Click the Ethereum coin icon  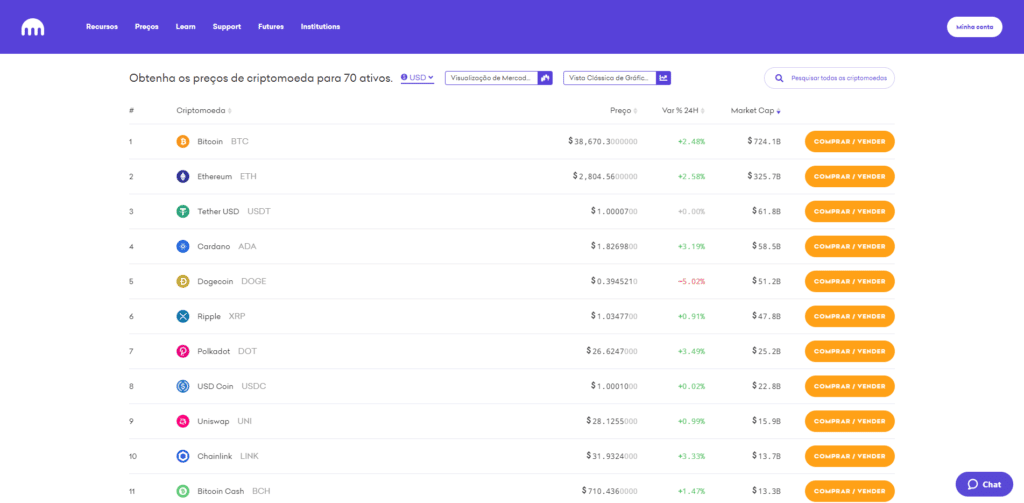pos(183,176)
